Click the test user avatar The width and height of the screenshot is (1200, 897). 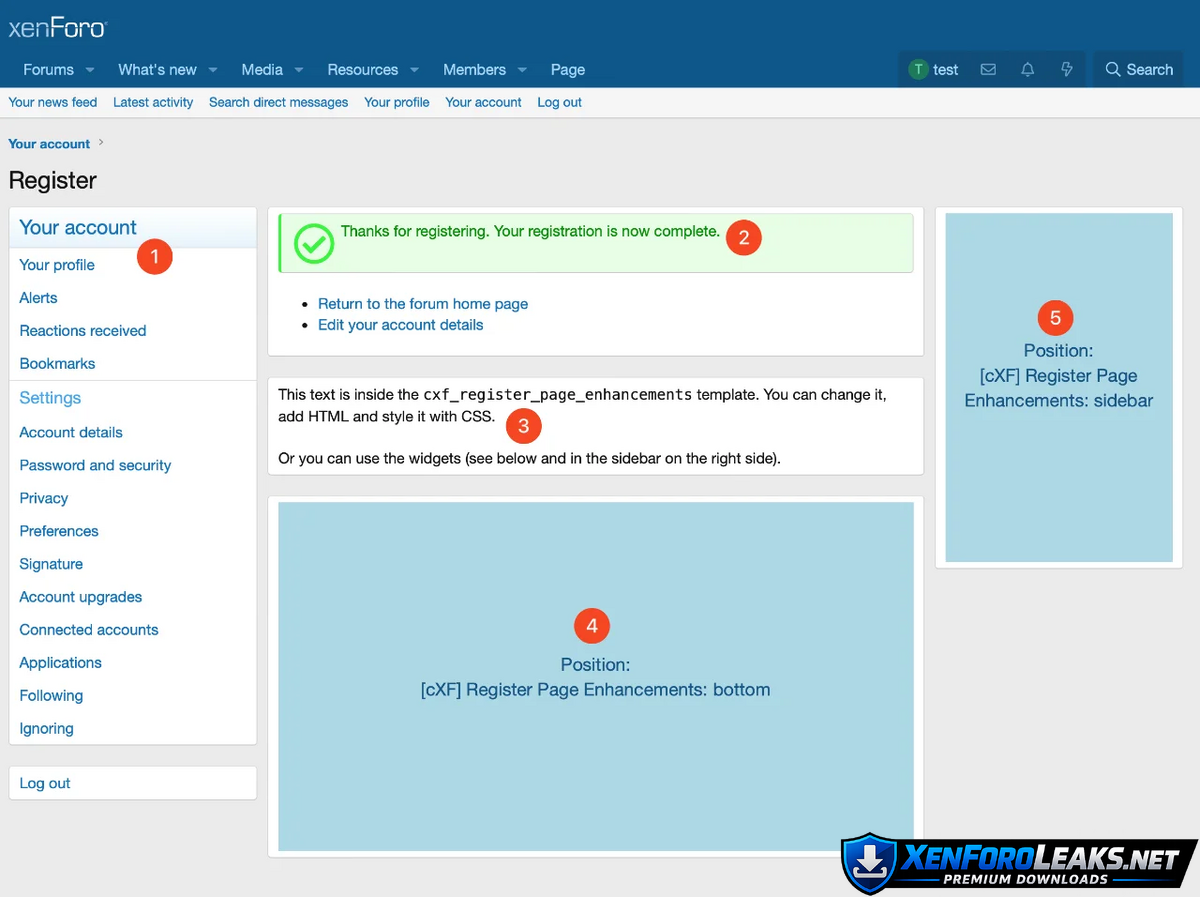918,70
